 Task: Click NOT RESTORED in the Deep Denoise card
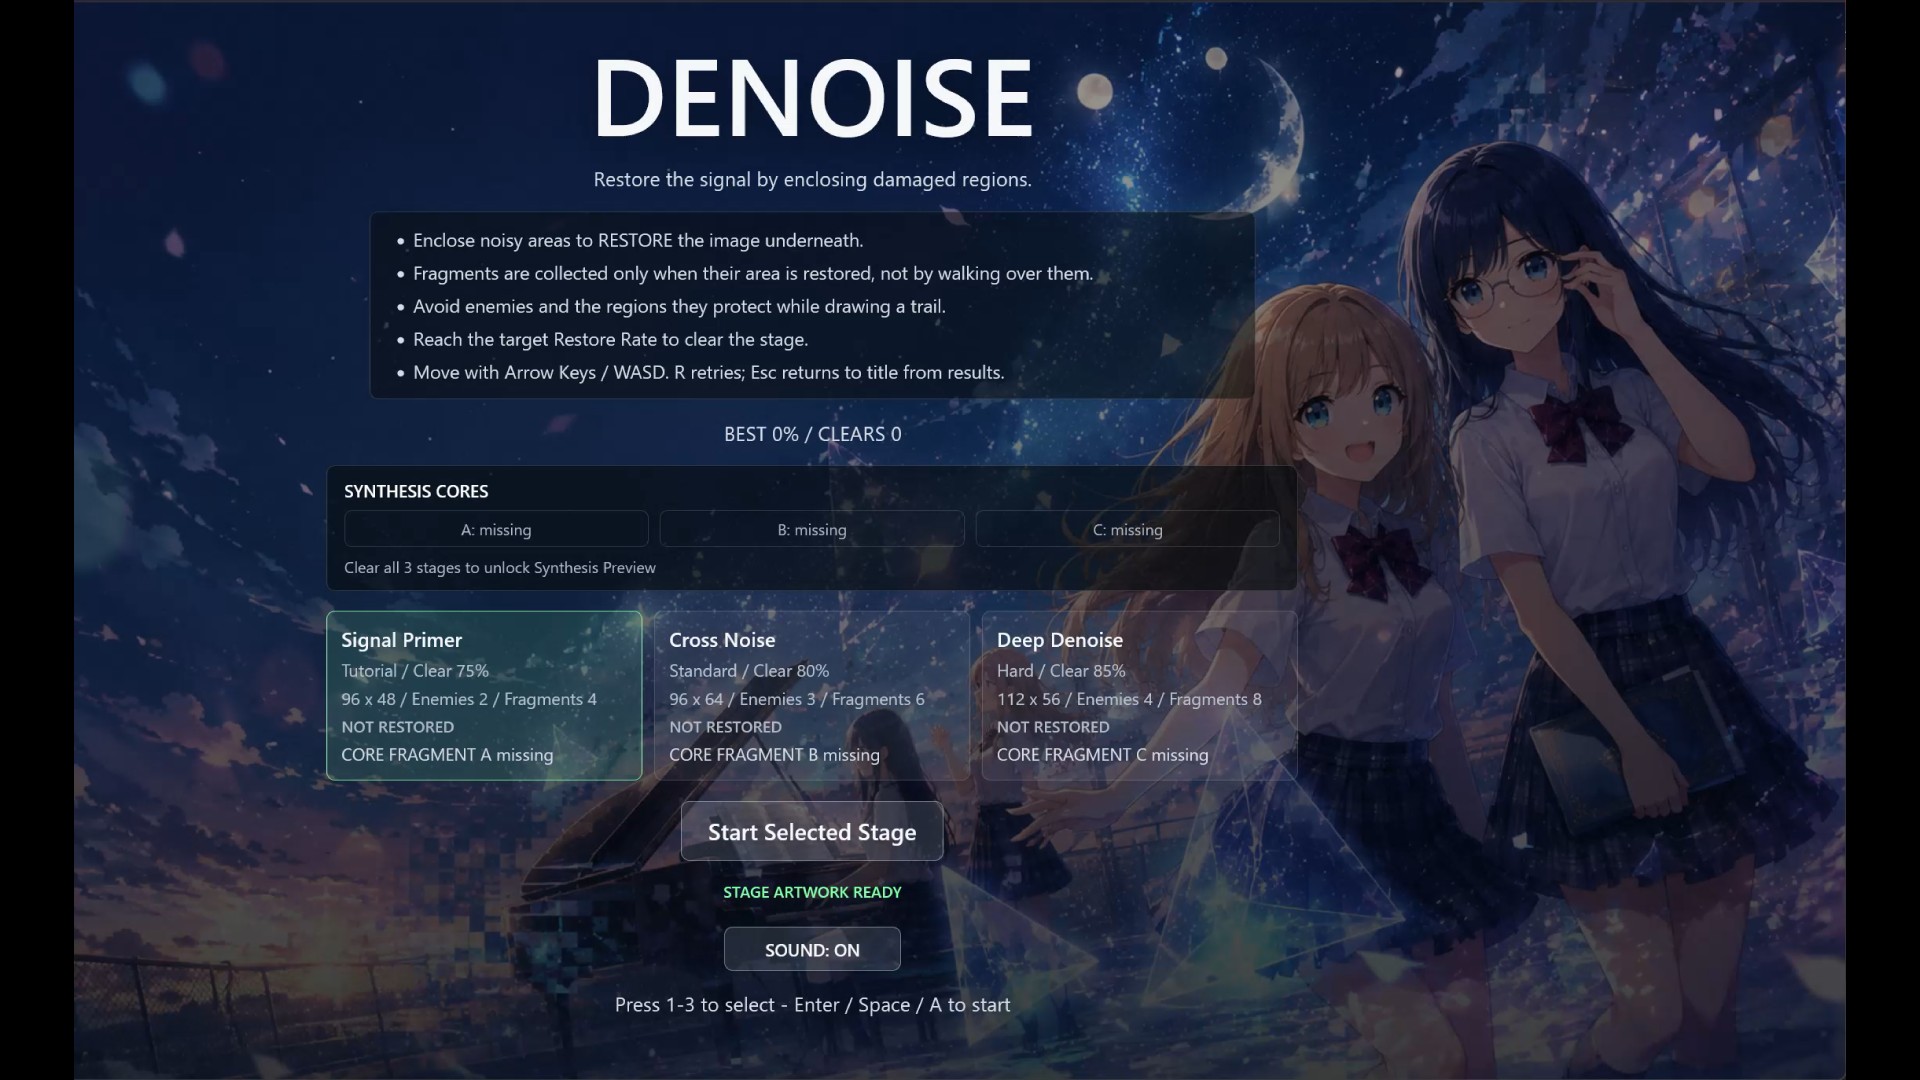click(1053, 727)
